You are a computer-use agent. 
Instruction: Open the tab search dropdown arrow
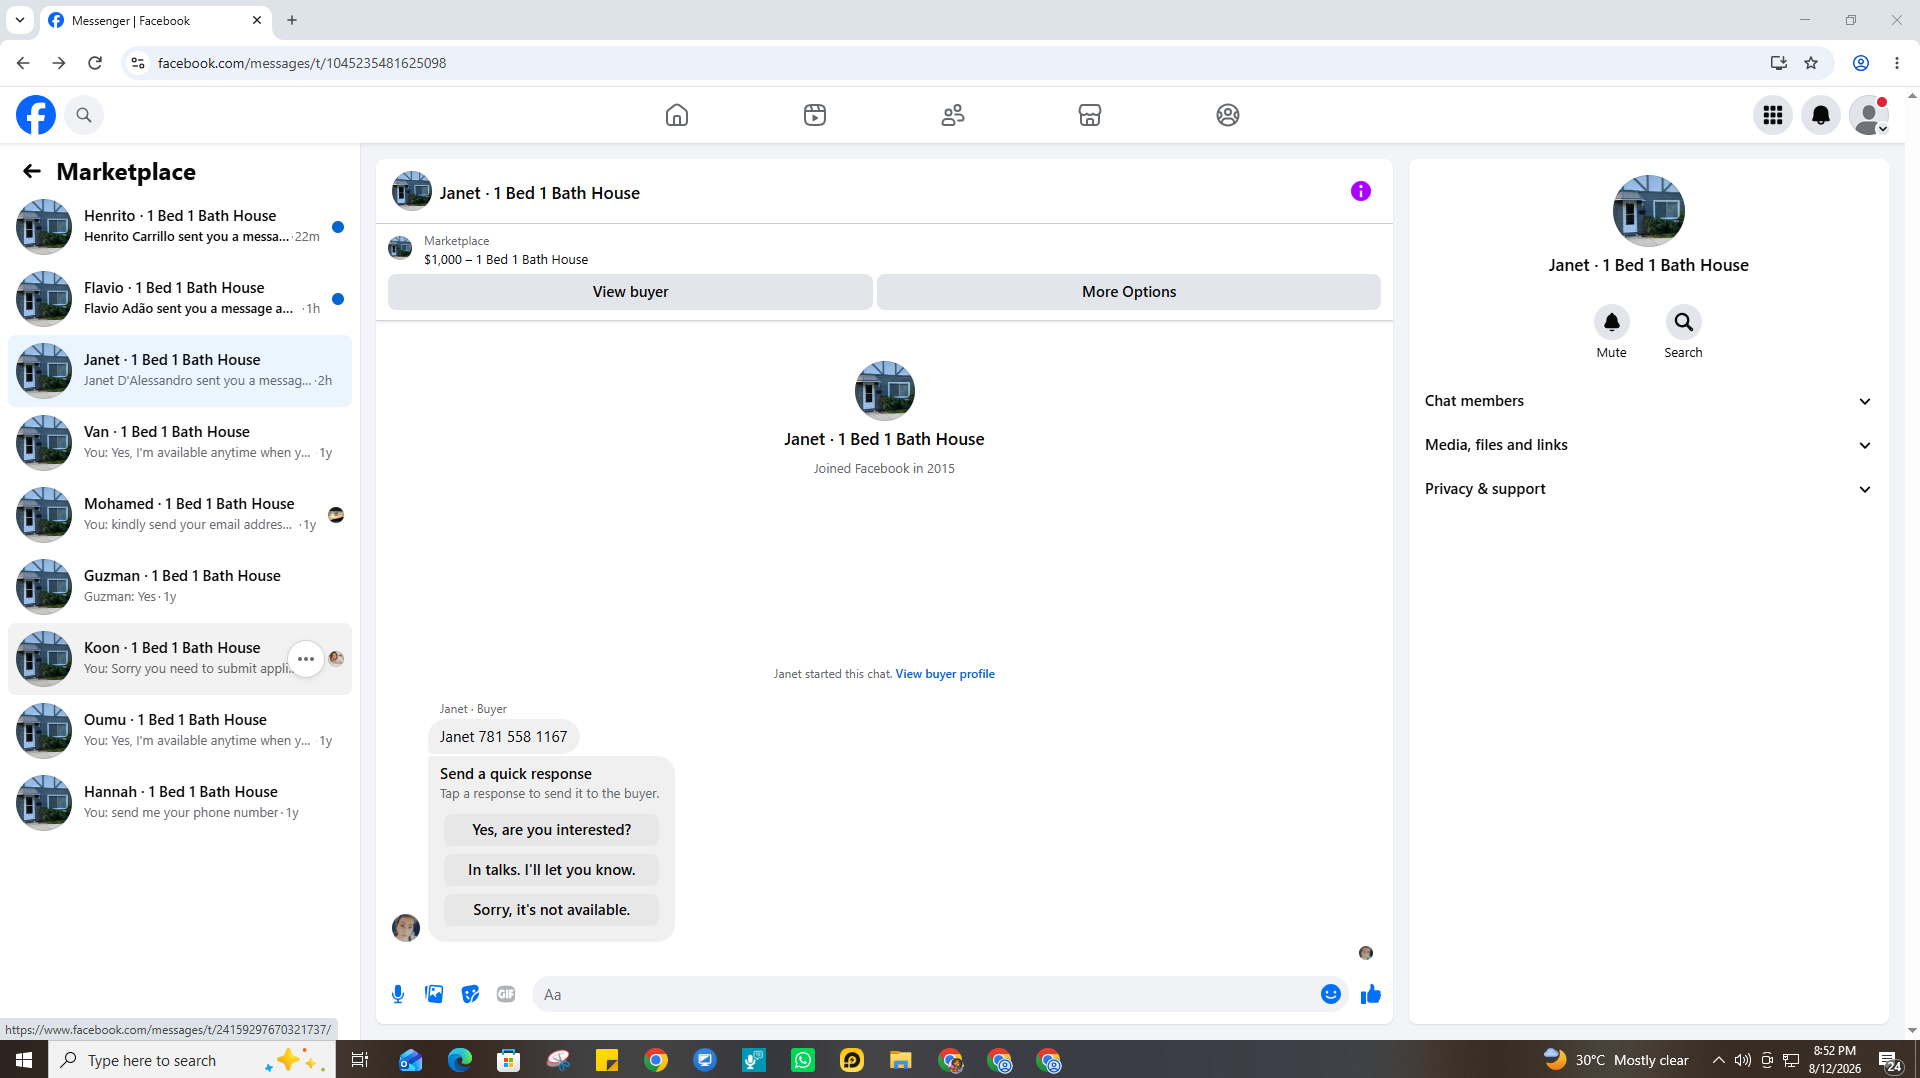tap(20, 20)
